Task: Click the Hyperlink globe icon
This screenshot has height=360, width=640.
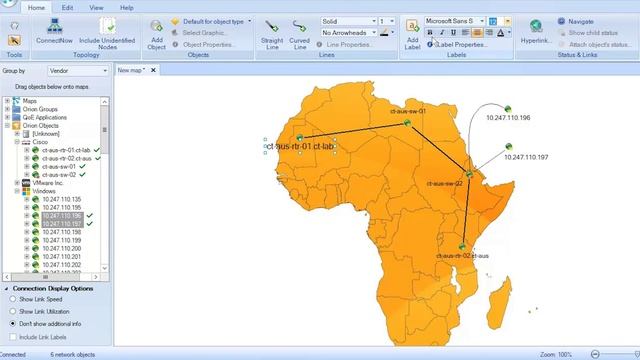Action: click(x=536, y=27)
